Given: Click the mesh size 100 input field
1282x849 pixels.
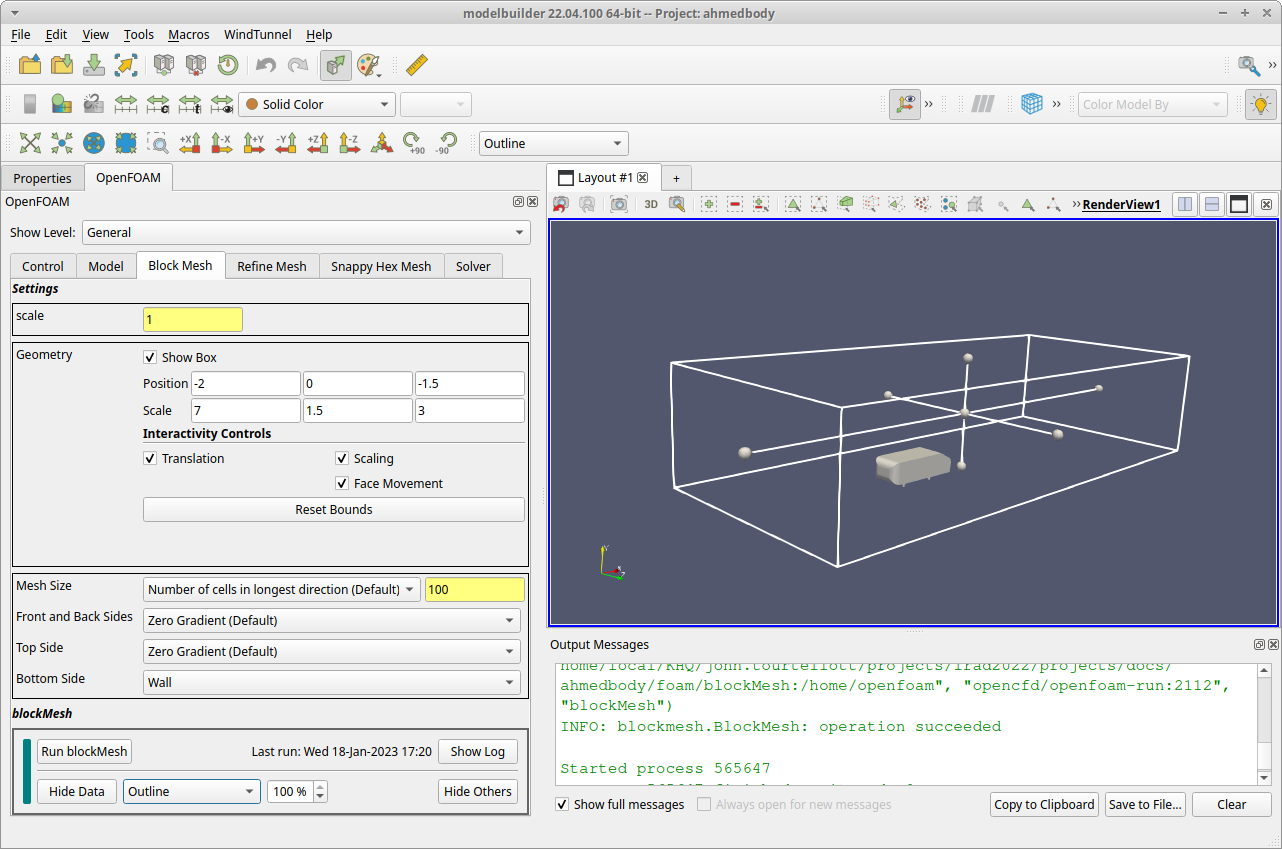Looking at the screenshot, I should [x=475, y=589].
